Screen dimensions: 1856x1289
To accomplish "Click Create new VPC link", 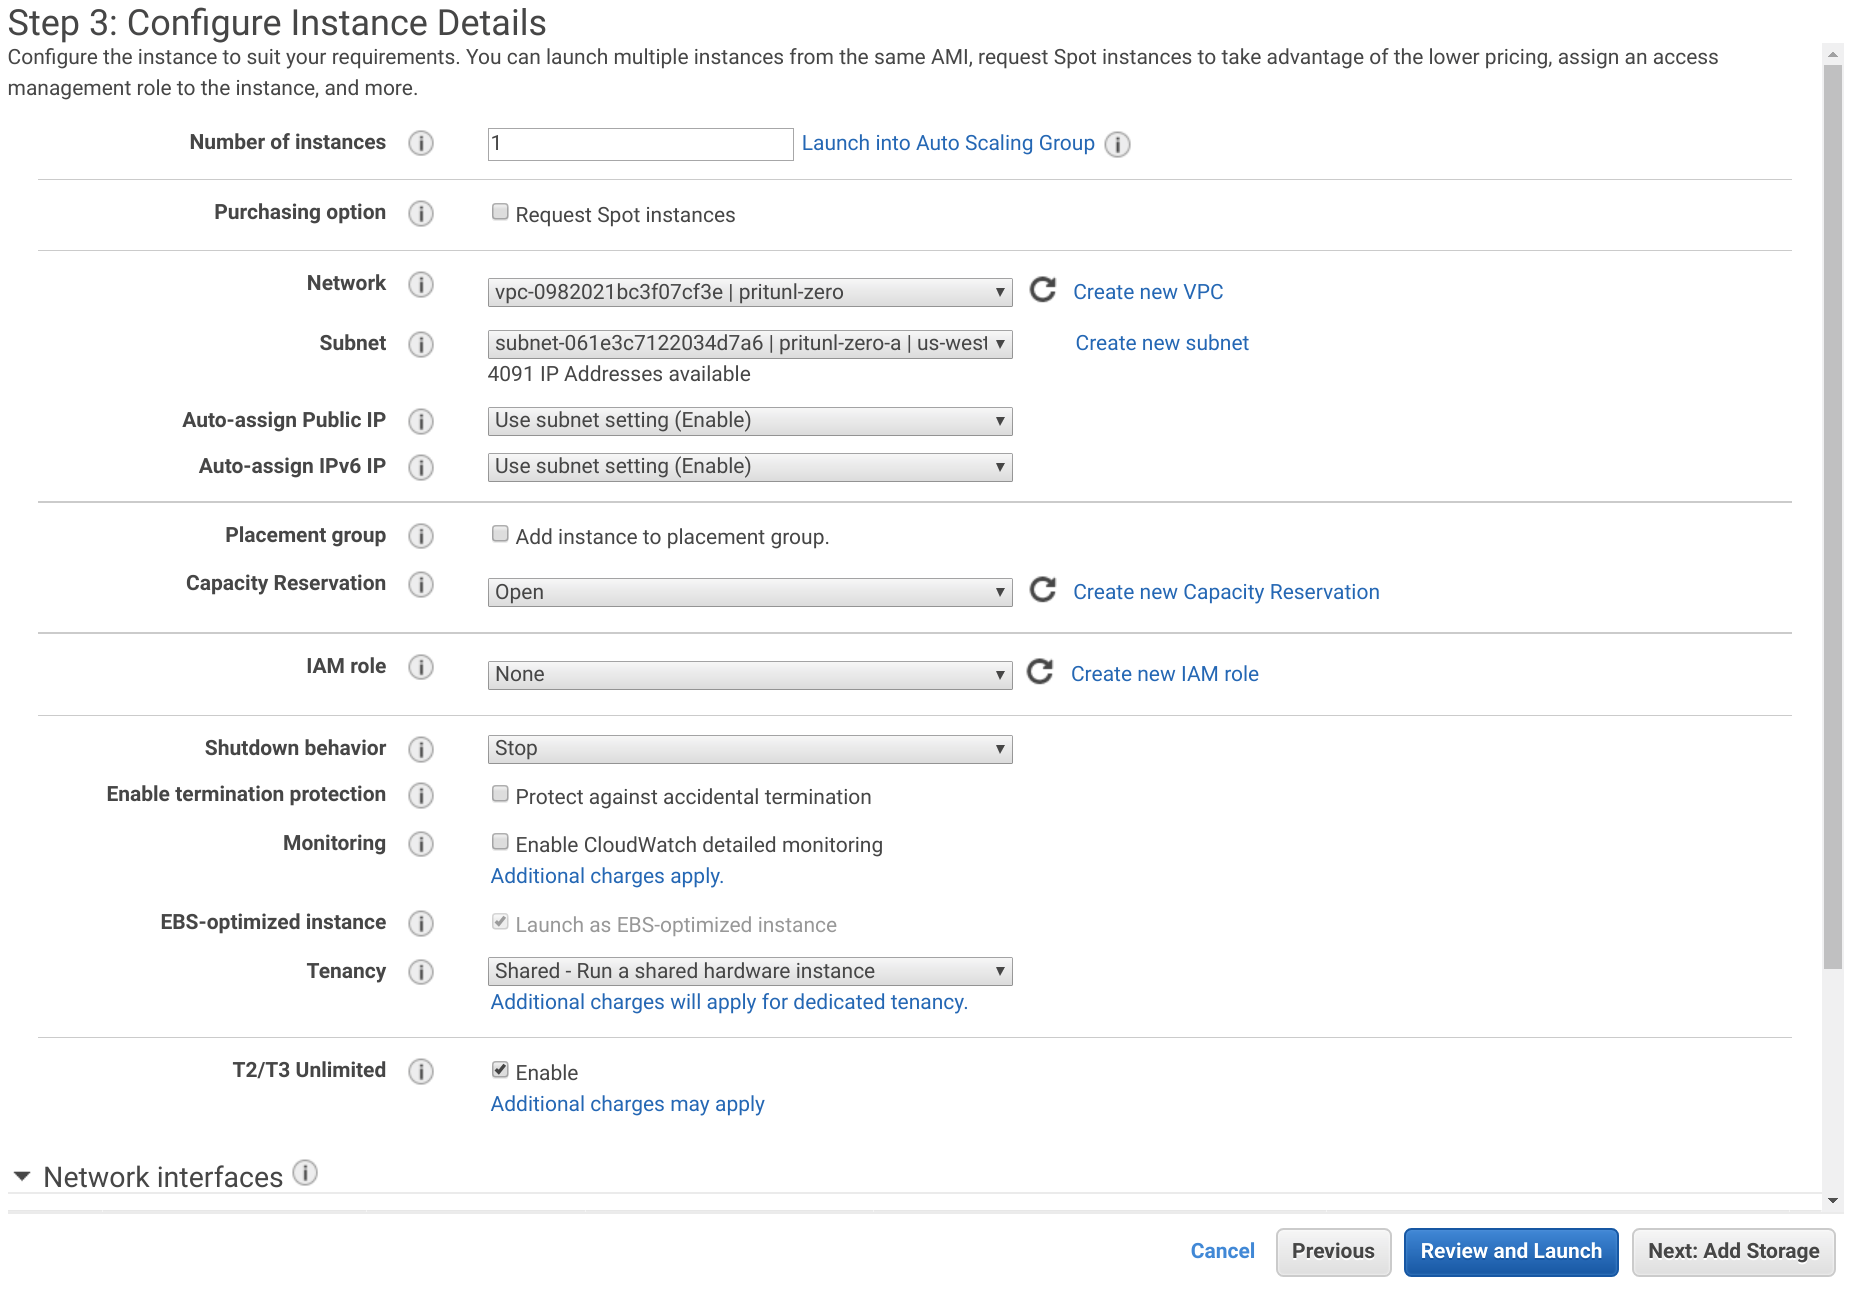I will pos(1148,292).
